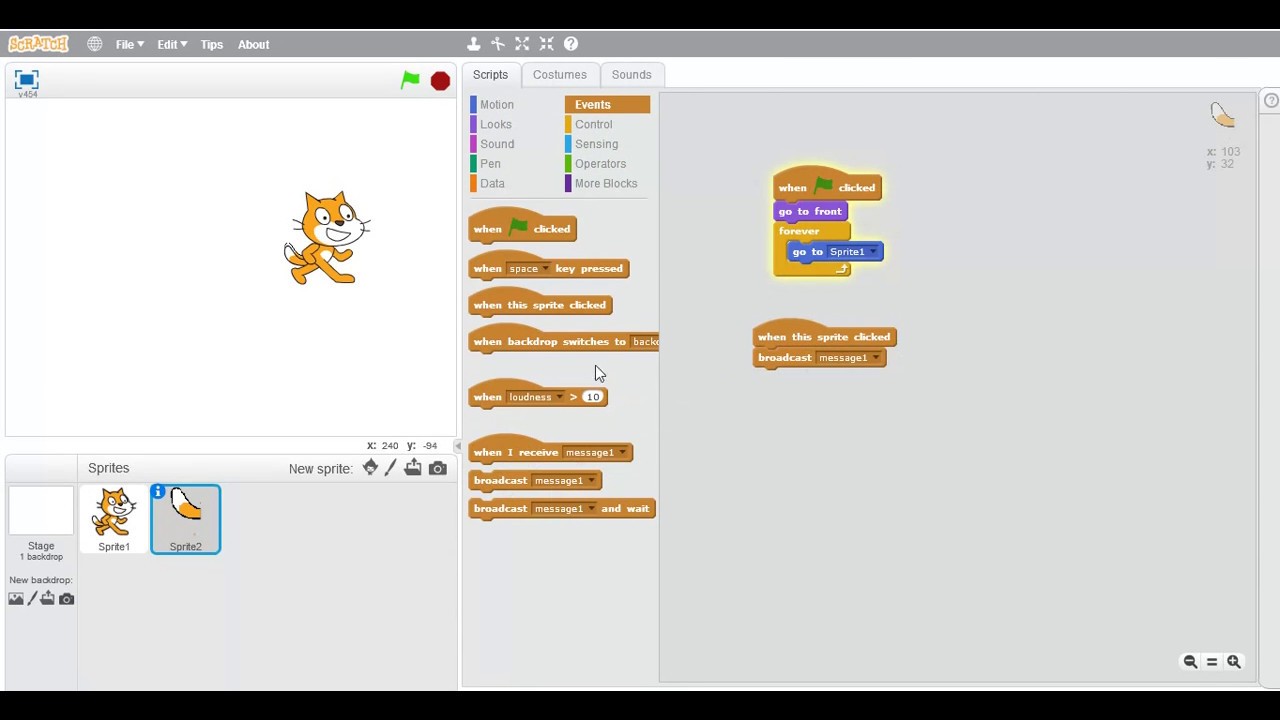Open the block help question-mark tool

[x=571, y=44]
